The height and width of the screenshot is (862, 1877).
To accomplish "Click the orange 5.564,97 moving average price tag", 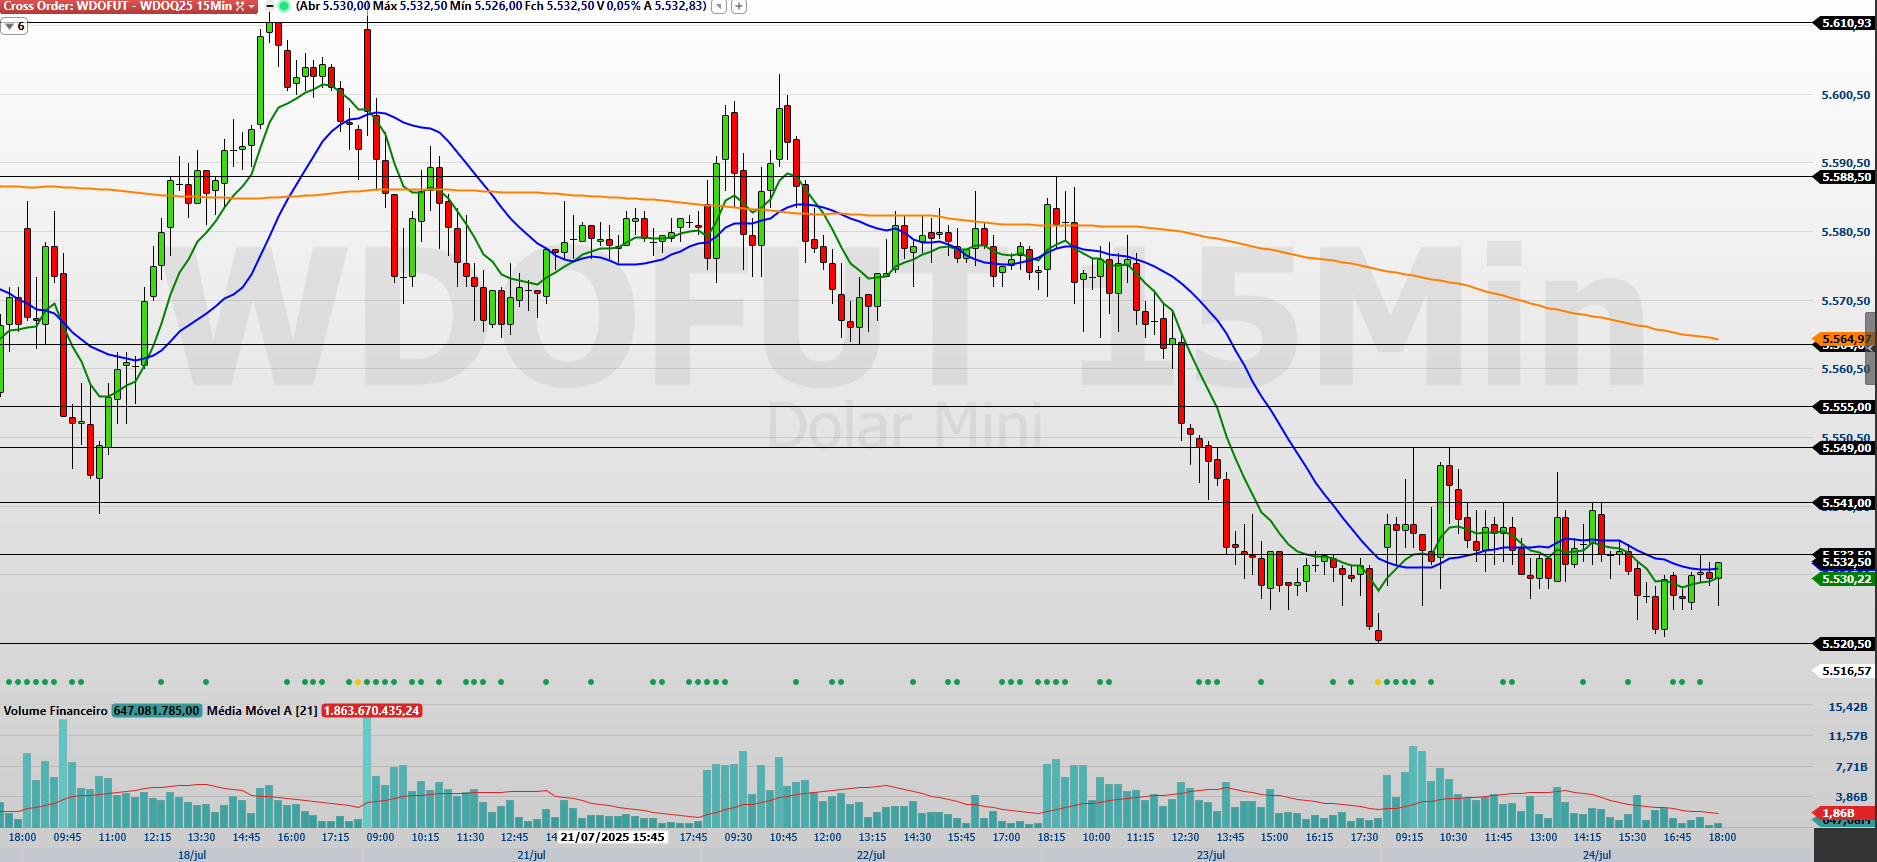I will point(1843,340).
